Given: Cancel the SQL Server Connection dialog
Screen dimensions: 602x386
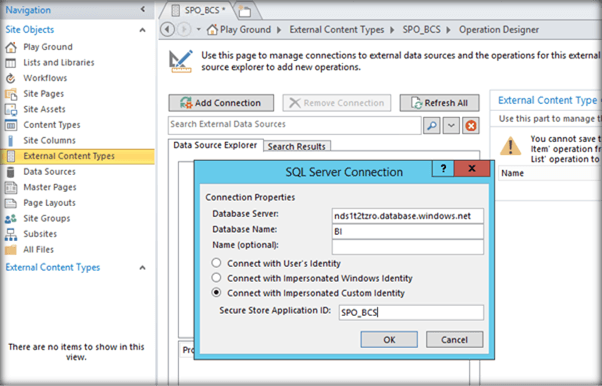Looking at the screenshot, I should click(x=455, y=340).
